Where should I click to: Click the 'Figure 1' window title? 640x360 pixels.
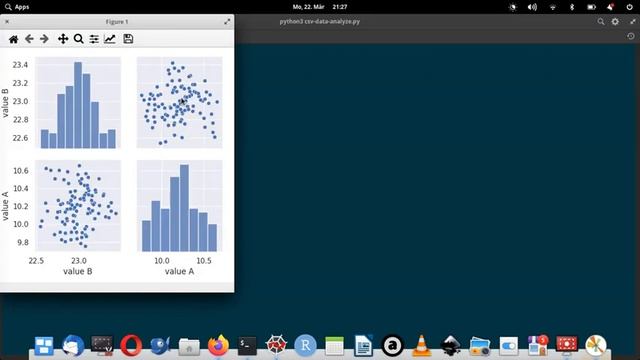pos(117,22)
